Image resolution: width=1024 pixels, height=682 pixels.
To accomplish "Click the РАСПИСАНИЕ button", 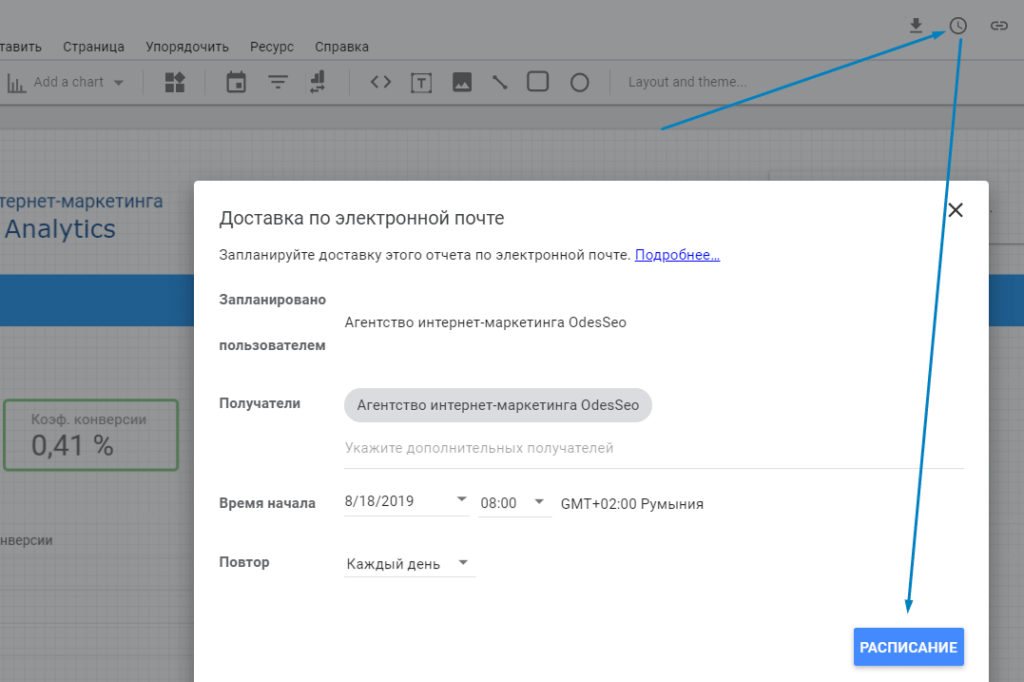I will point(908,647).
